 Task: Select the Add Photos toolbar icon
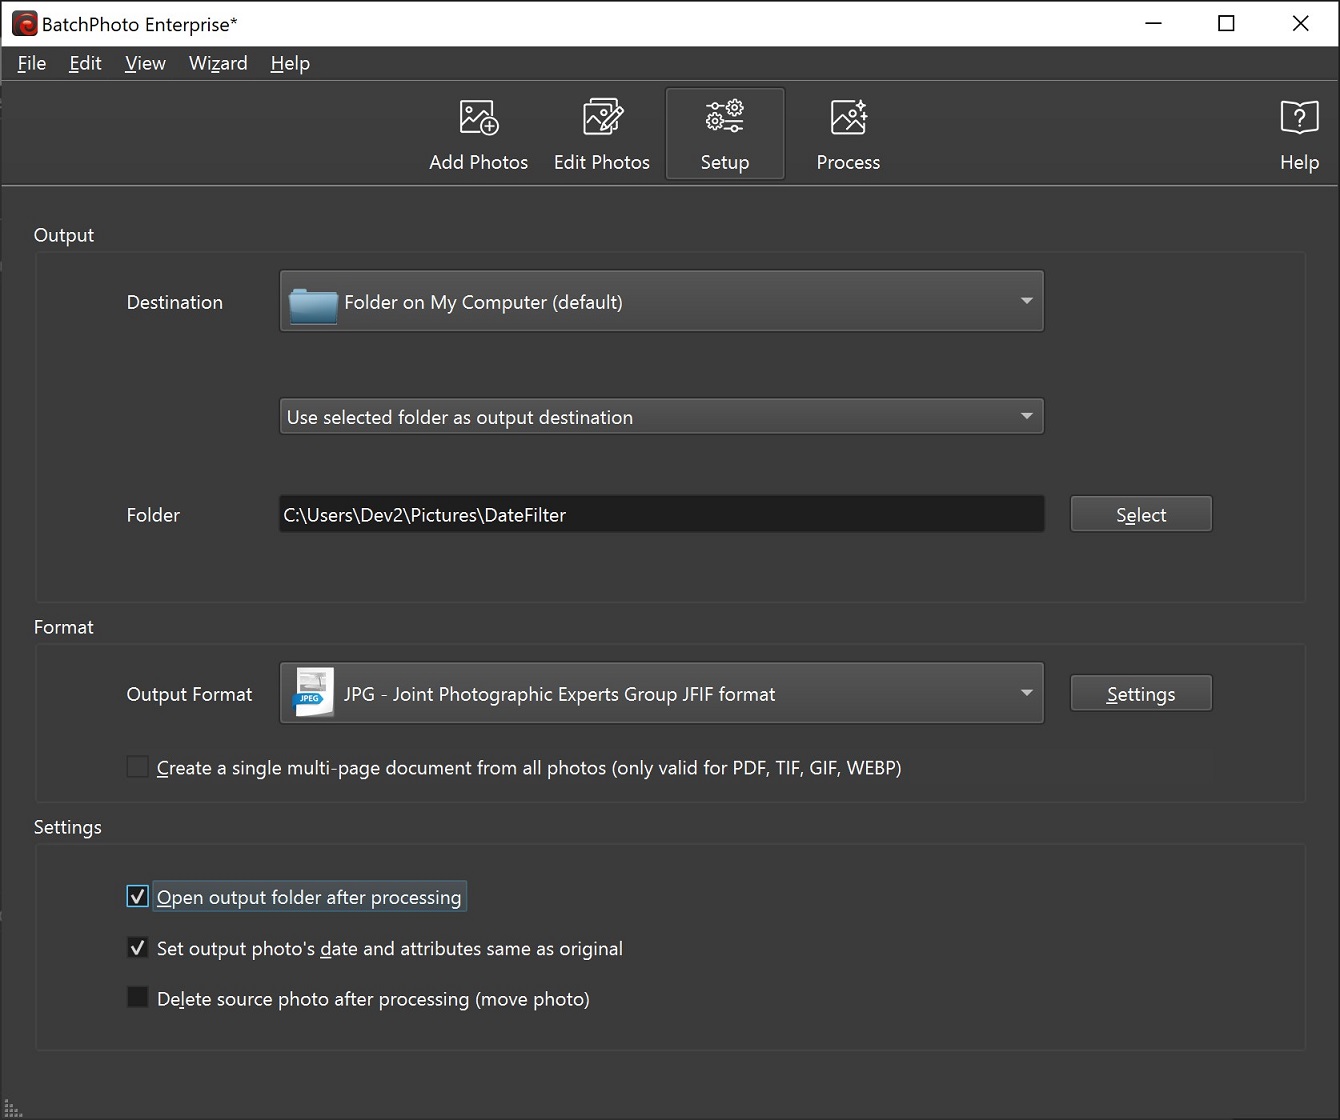coord(478,133)
